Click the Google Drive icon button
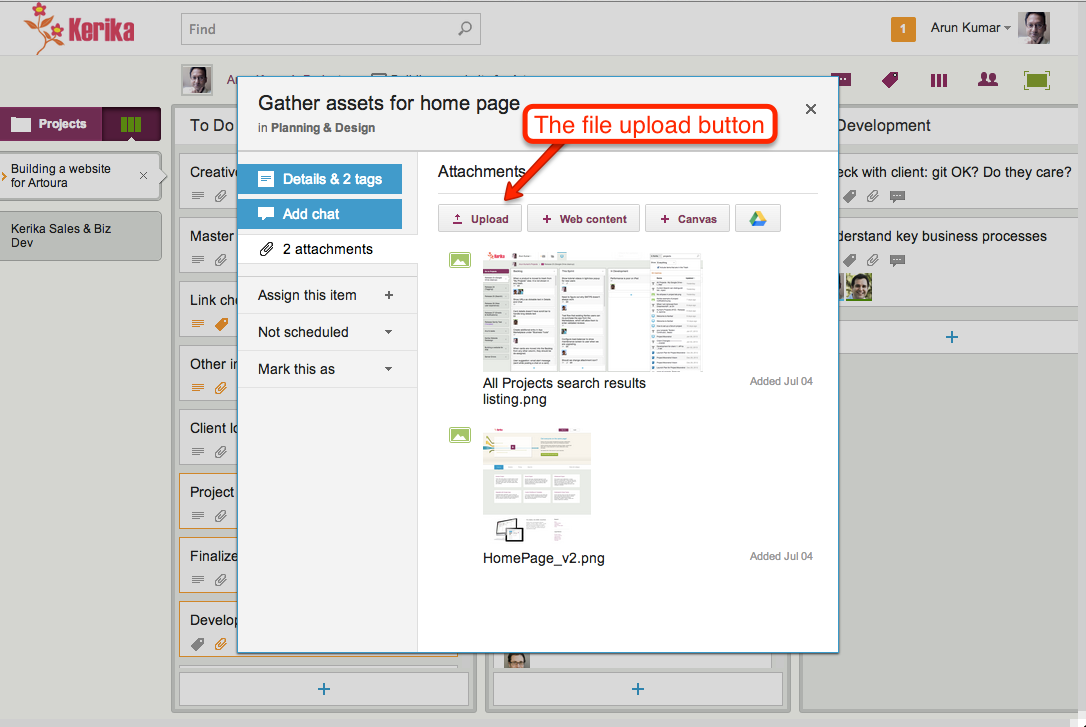The width and height of the screenshot is (1086, 727). point(758,219)
